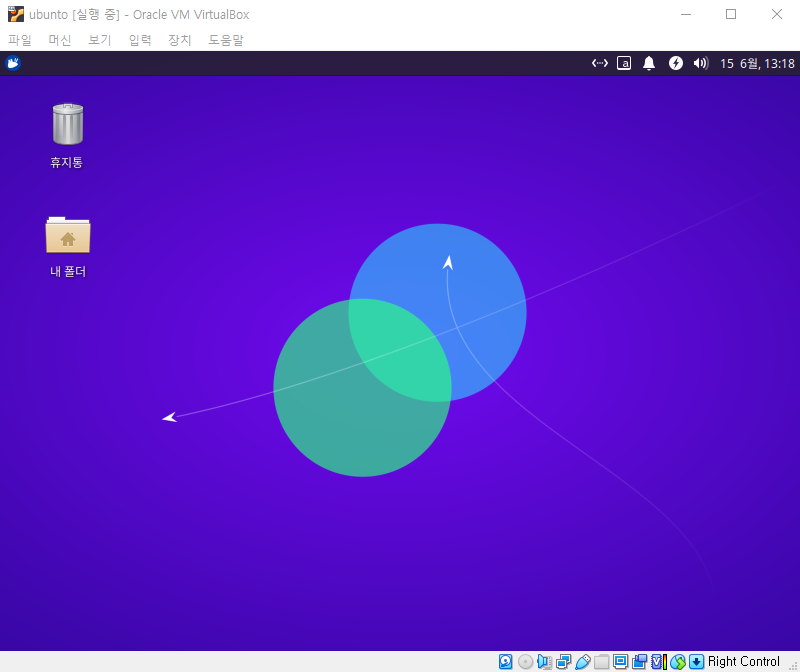Click the USB devices indicator

point(582,662)
